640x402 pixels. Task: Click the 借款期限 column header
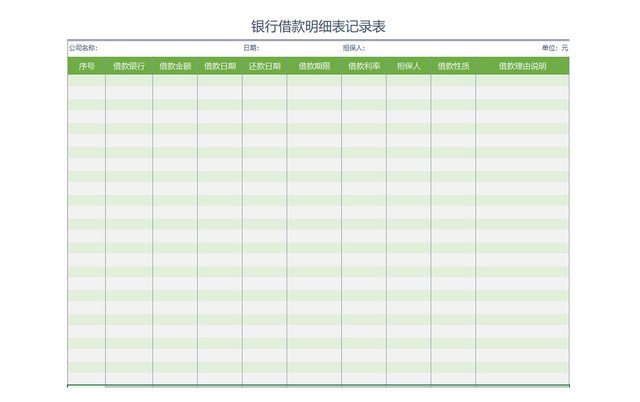314,66
